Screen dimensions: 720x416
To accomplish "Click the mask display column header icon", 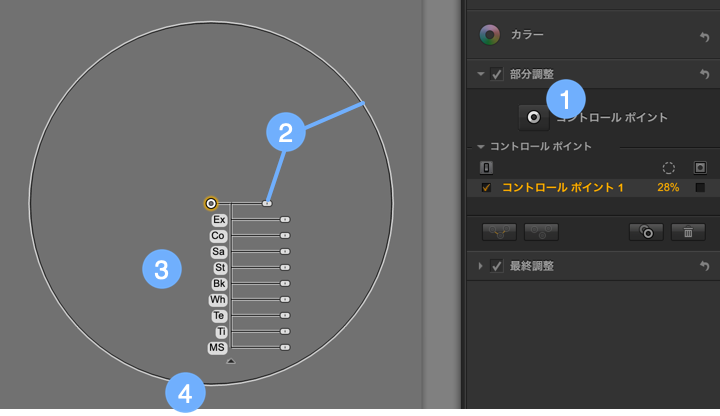I will coord(700,168).
